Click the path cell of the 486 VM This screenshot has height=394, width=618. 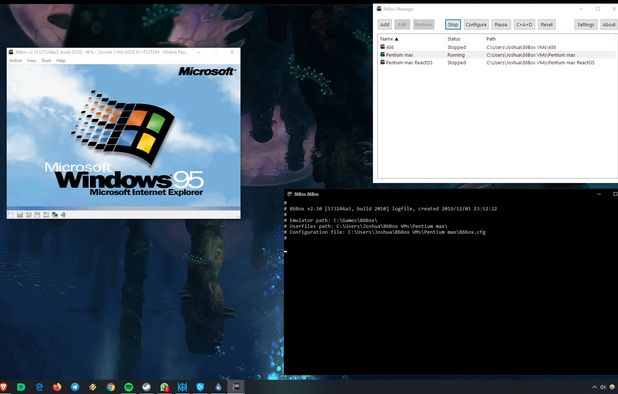(521, 47)
